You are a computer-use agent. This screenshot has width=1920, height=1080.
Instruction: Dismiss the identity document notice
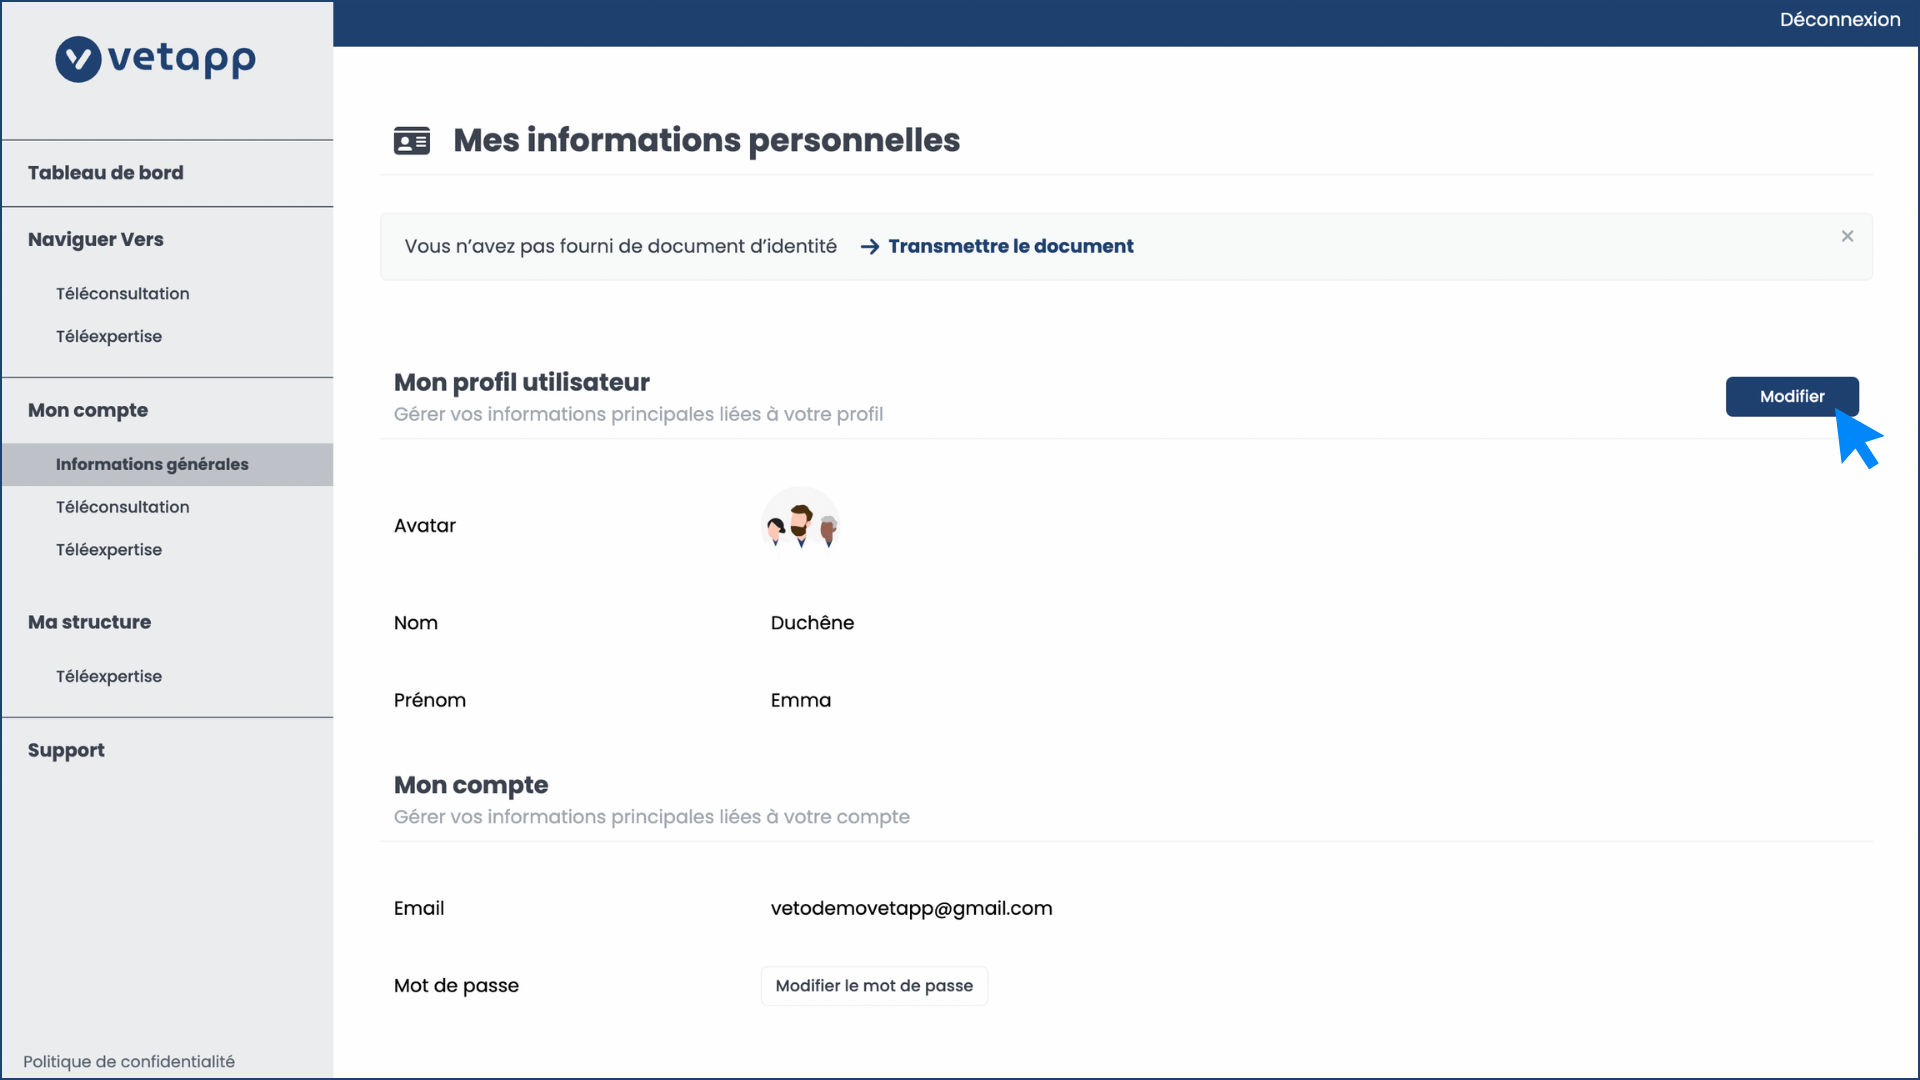[1847, 236]
